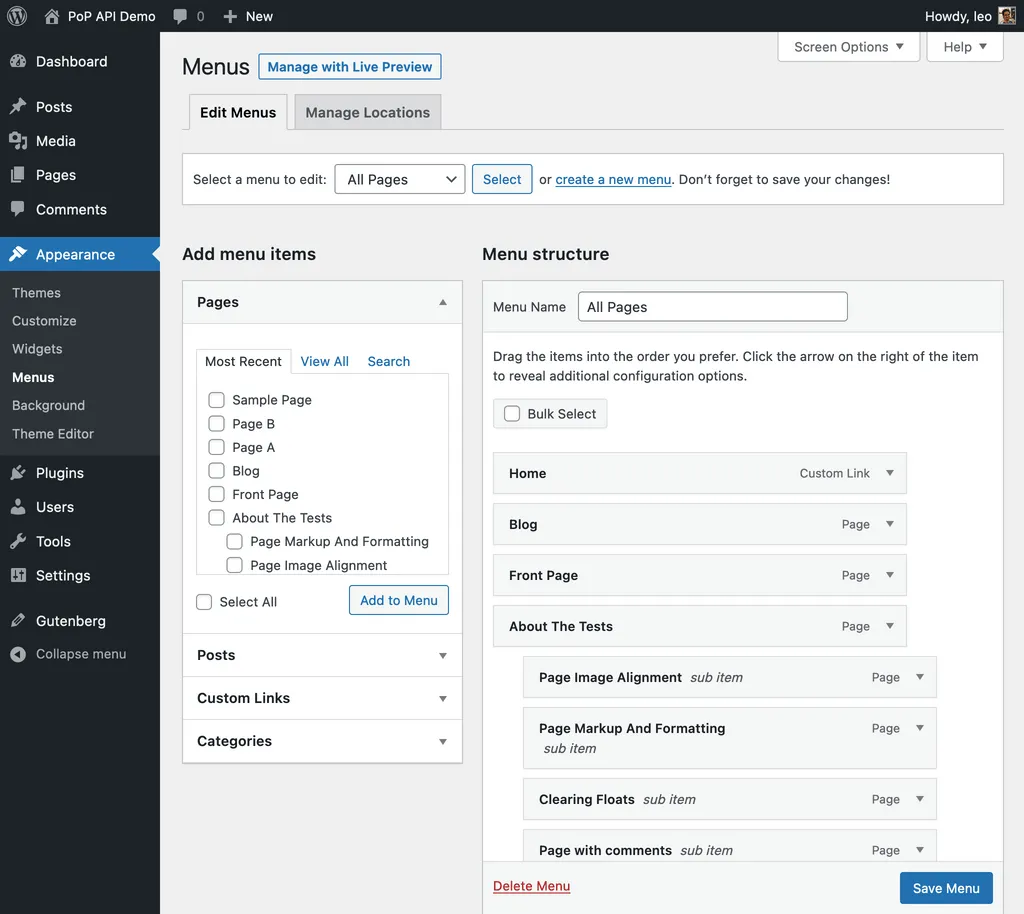The width and height of the screenshot is (1024, 914).
Task: Enable the Bulk Select checkbox
Action: tap(512, 414)
